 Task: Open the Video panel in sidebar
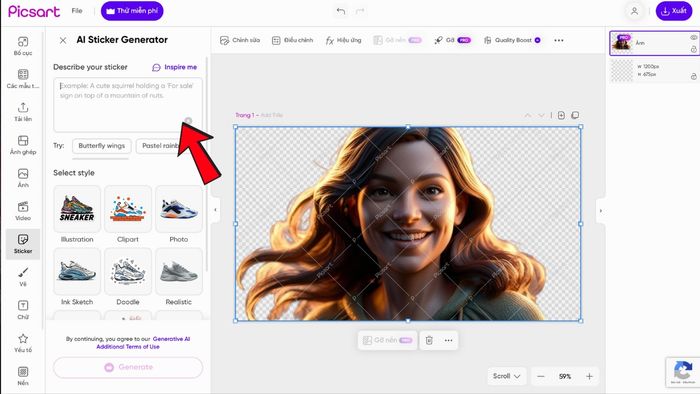tap(23, 211)
